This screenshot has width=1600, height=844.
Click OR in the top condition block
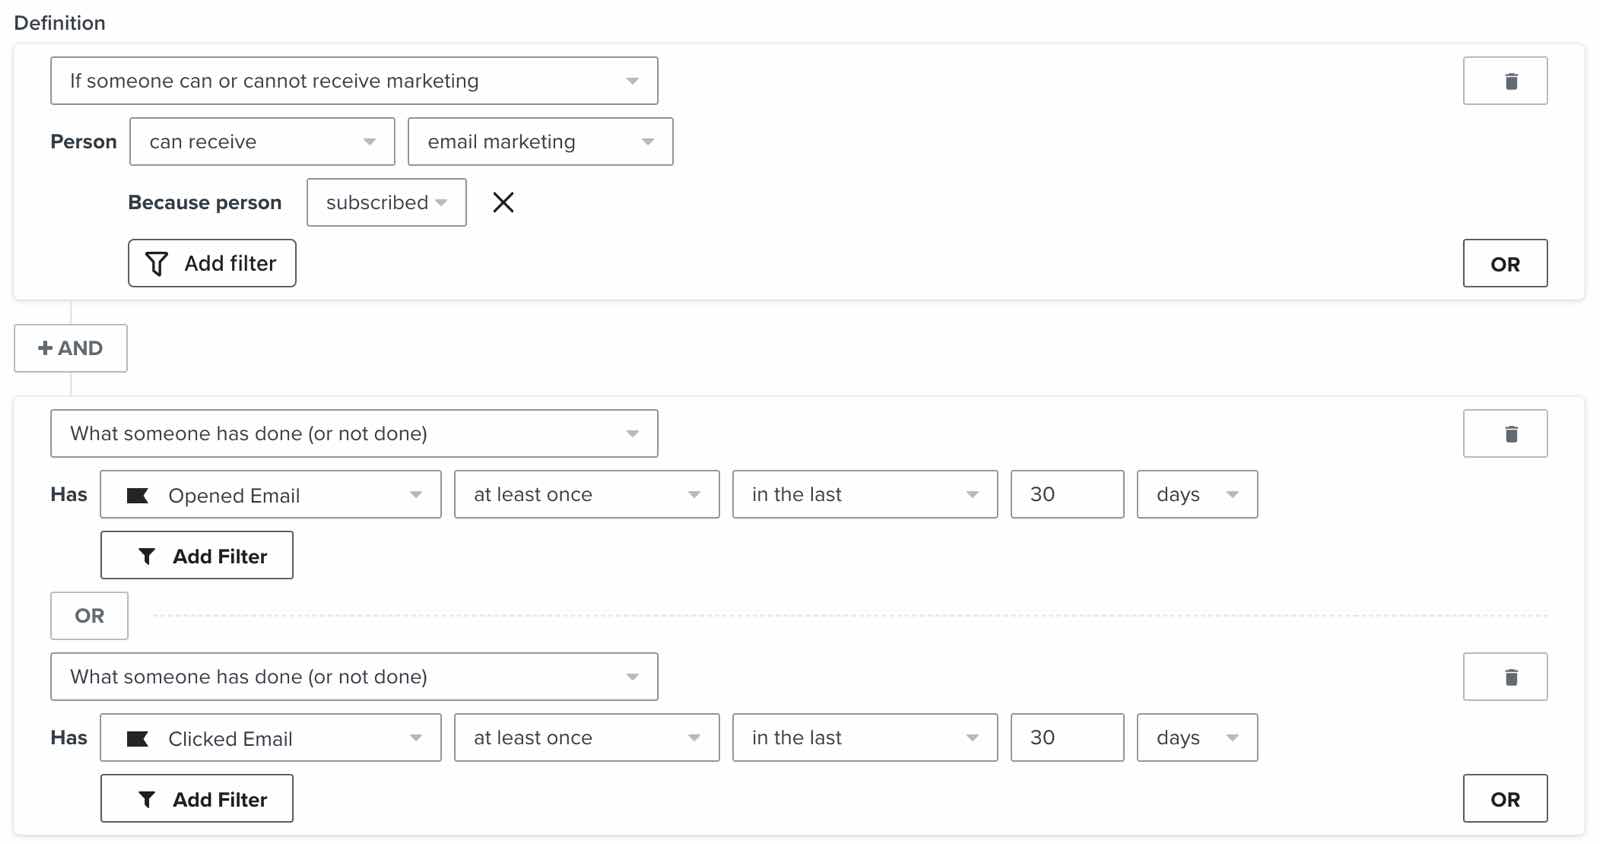1505,263
